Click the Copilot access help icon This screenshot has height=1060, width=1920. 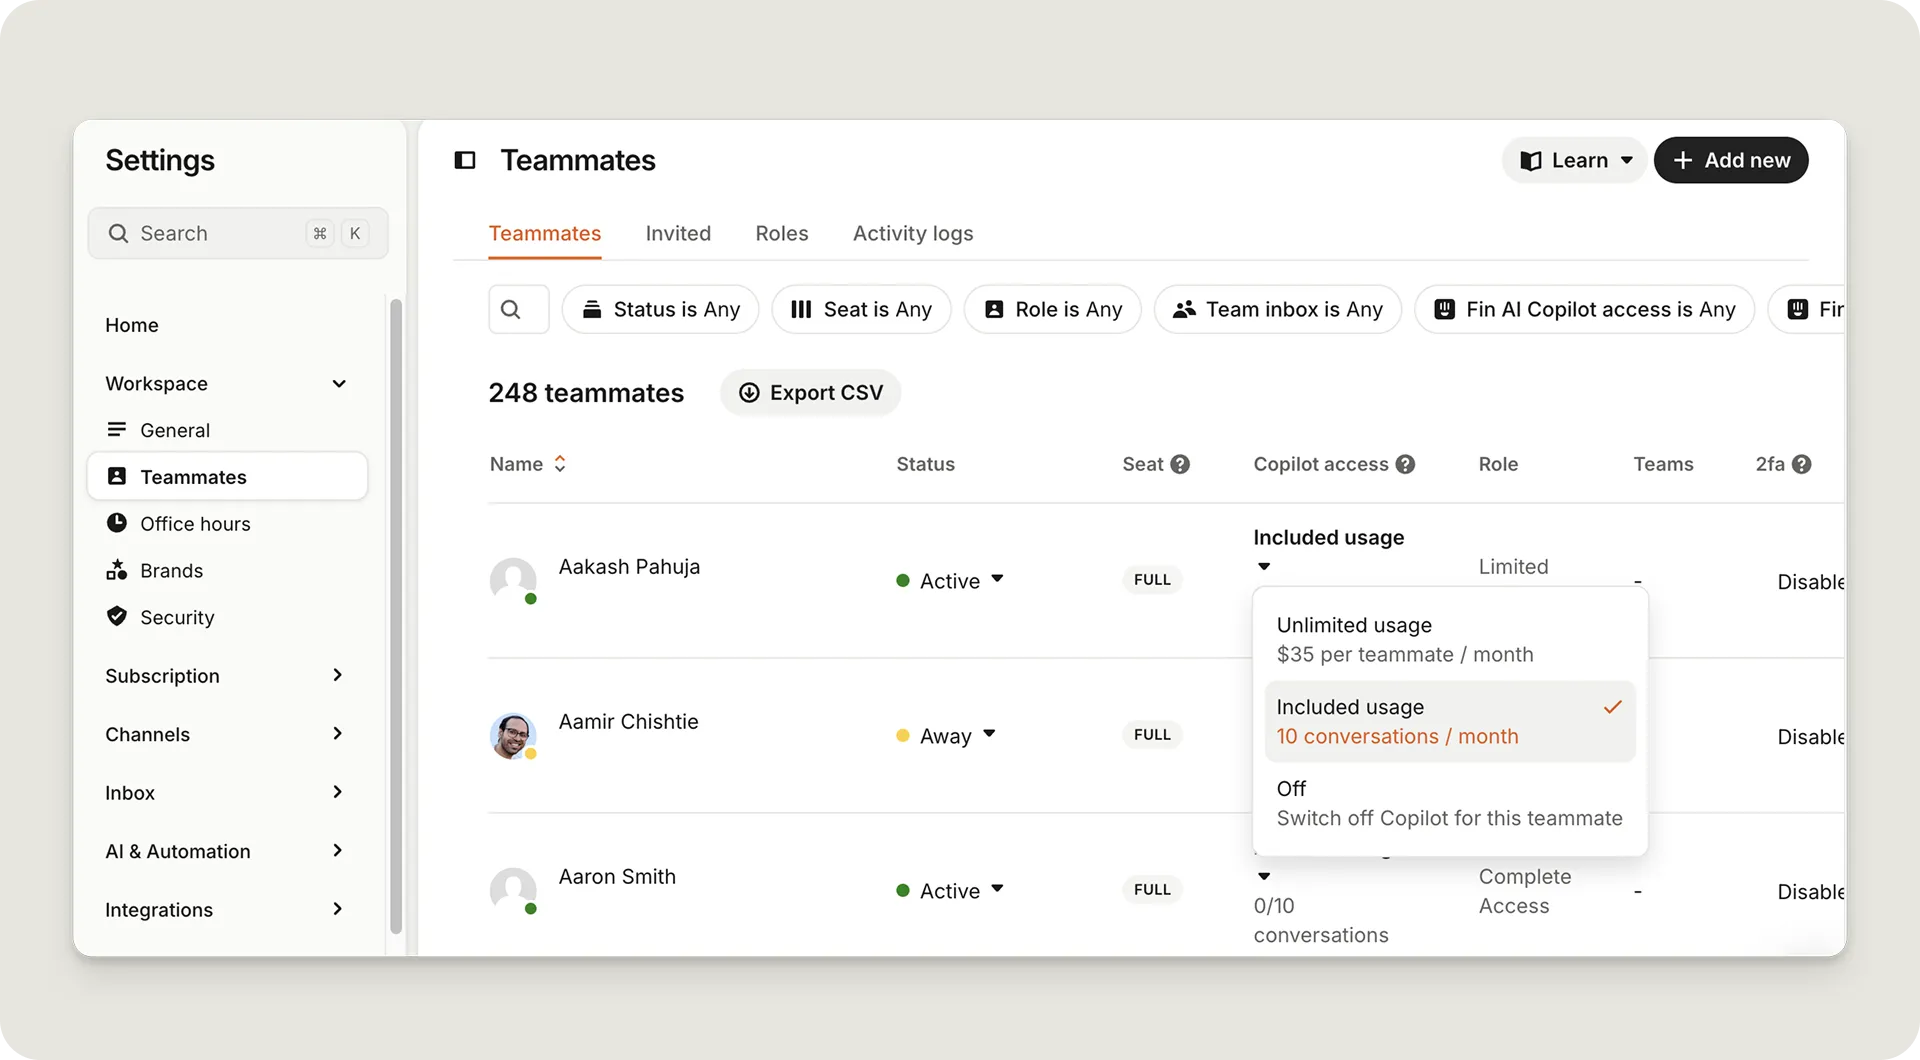tap(1405, 464)
